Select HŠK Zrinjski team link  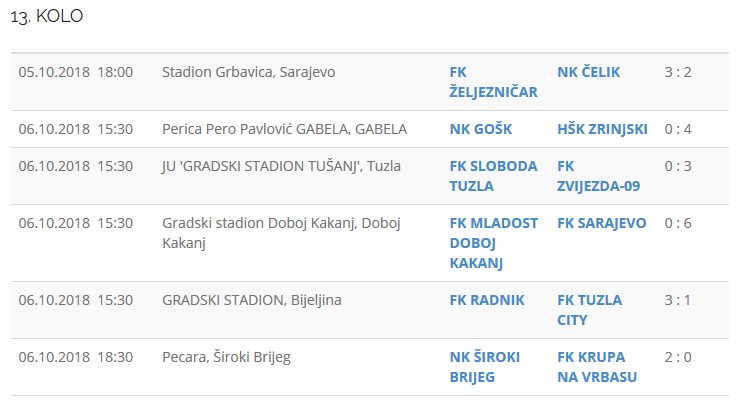coord(602,129)
